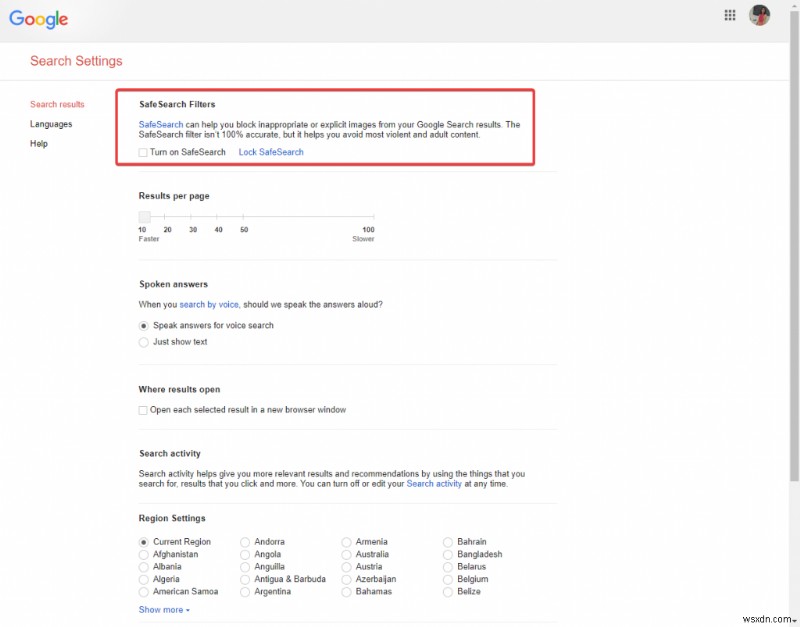Screen dimensions: 800x627
Task: Enable Turn on SafeSearch
Action: (142, 152)
